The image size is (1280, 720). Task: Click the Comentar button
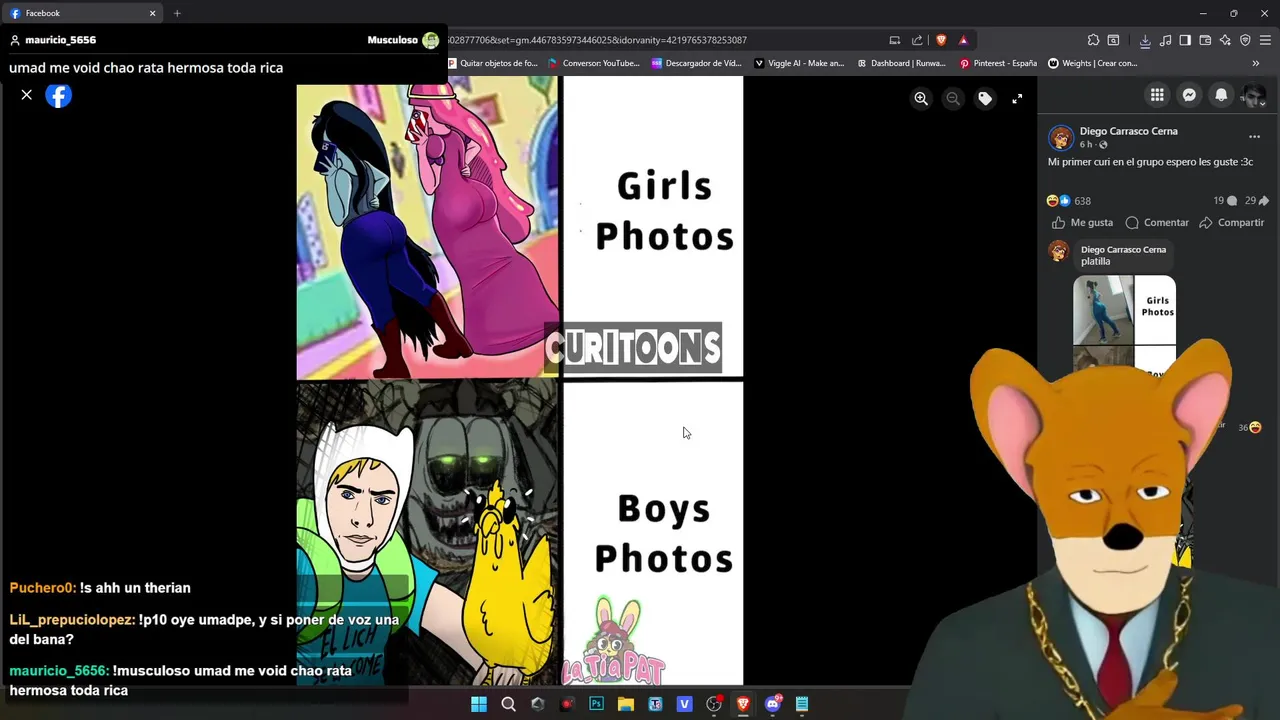[x=1157, y=222]
